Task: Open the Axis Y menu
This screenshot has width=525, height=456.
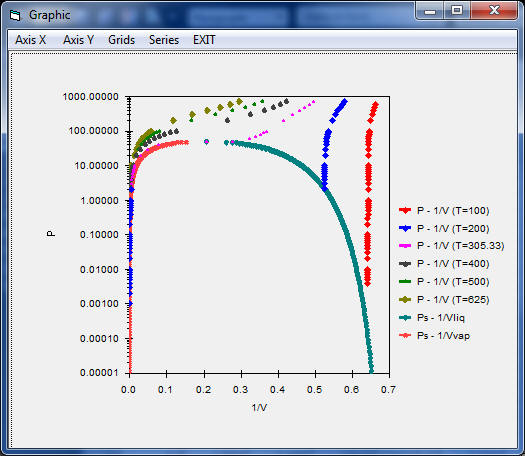Action: pyautogui.click(x=78, y=40)
